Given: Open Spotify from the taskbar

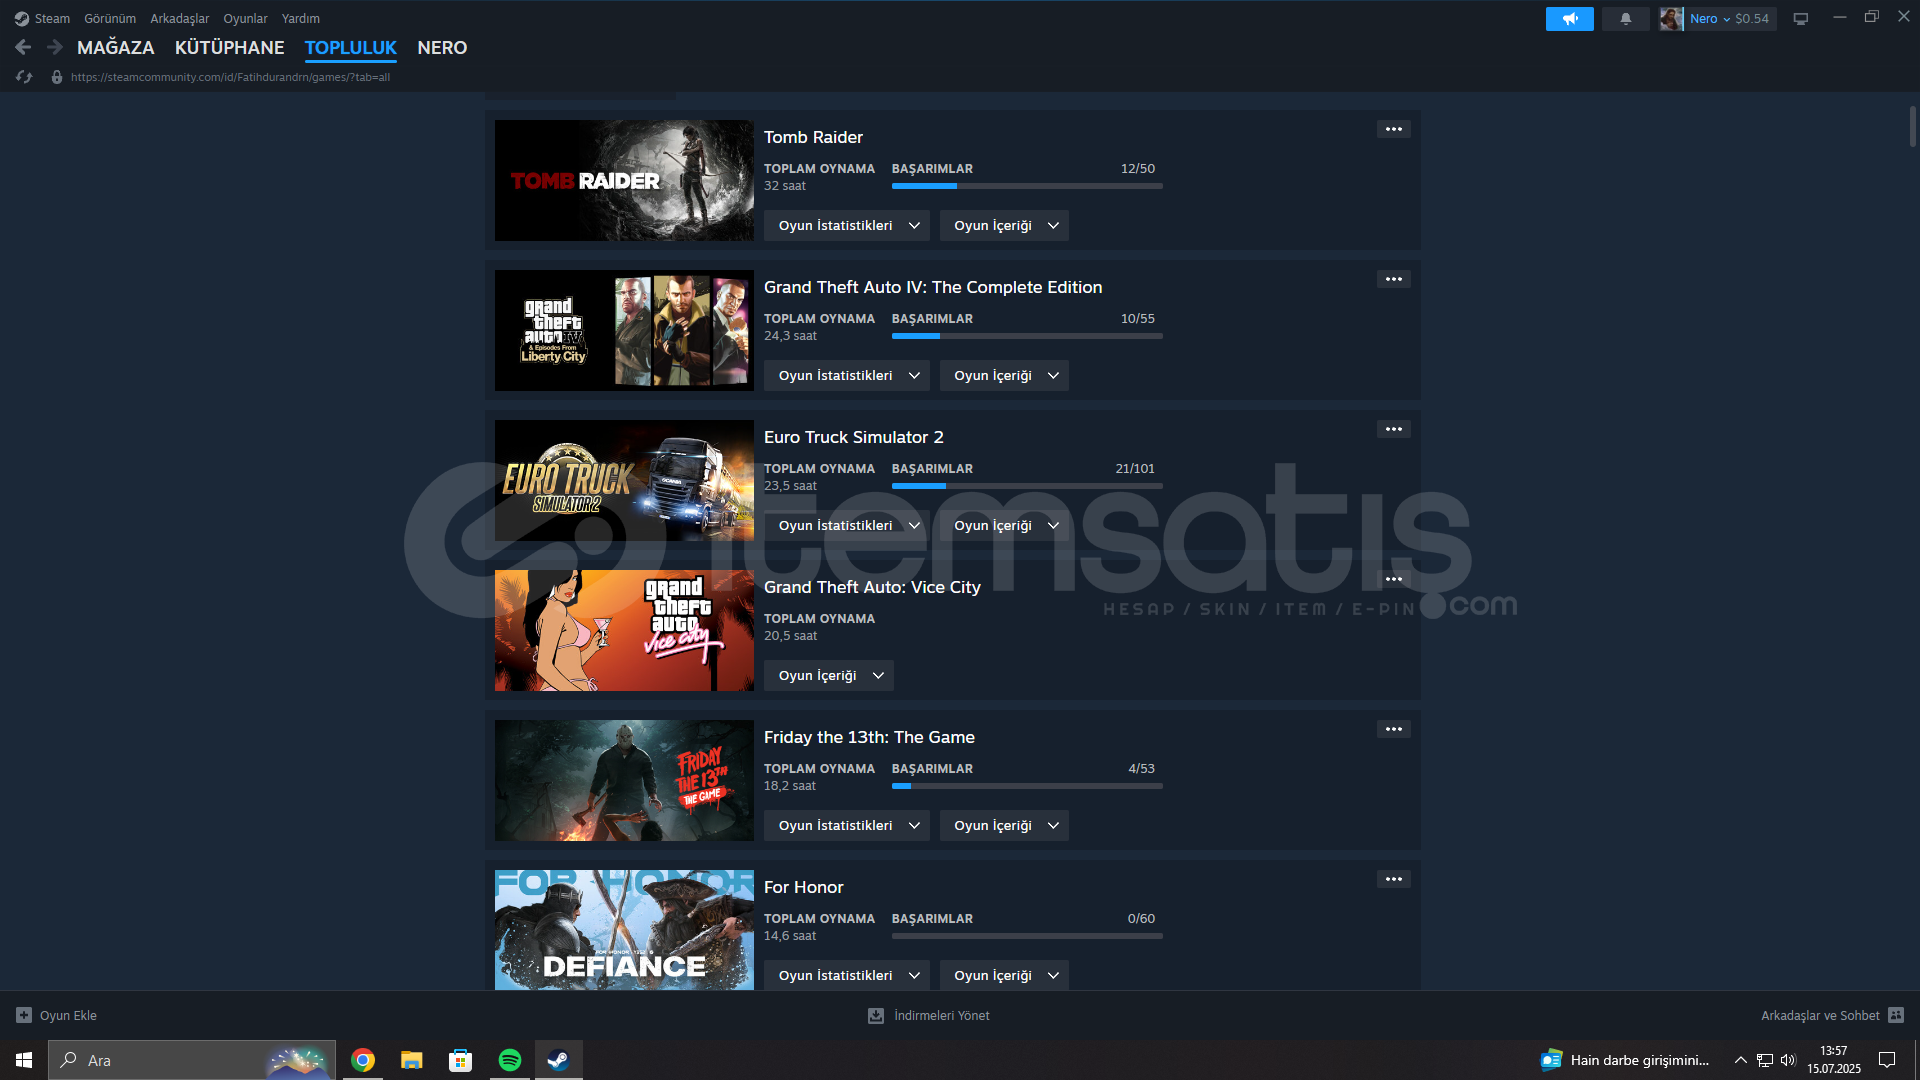Looking at the screenshot, I should click(510, 1060).
